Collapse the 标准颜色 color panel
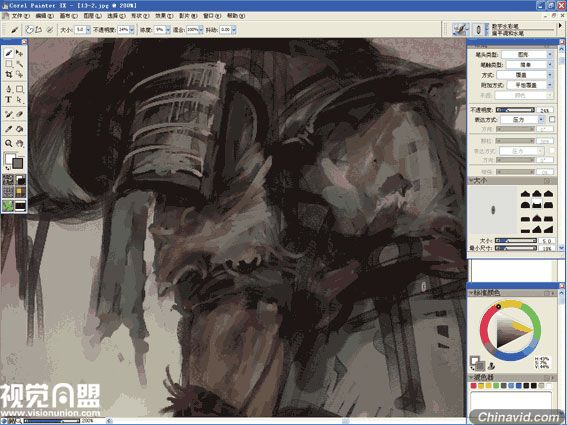 click(472, 293)
